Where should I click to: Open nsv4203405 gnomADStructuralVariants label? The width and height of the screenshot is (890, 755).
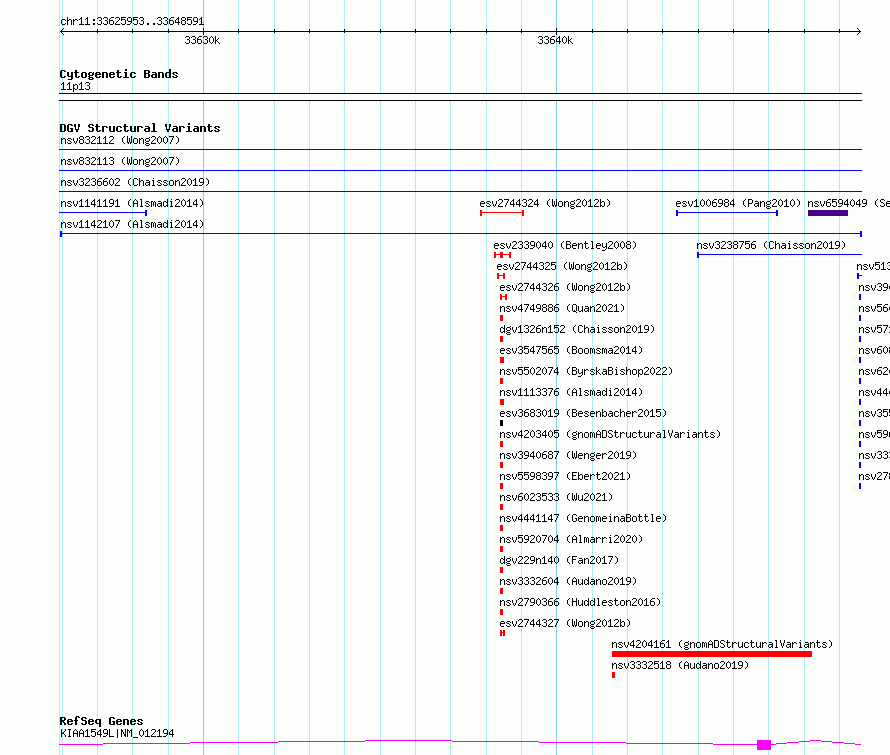(x=610, y=434)
